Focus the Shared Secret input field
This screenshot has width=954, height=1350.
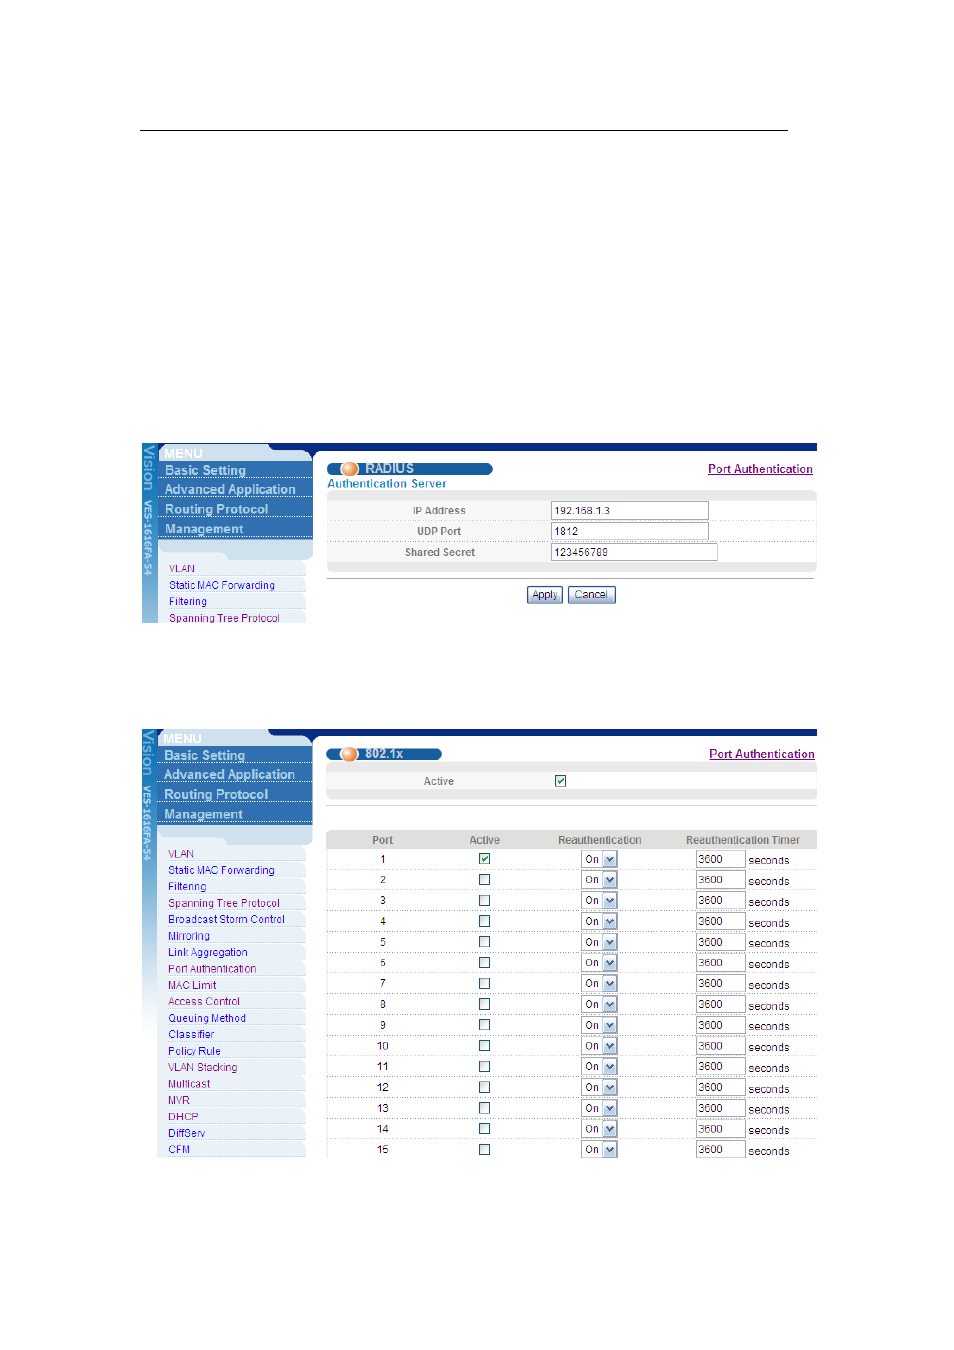(634, 552)
